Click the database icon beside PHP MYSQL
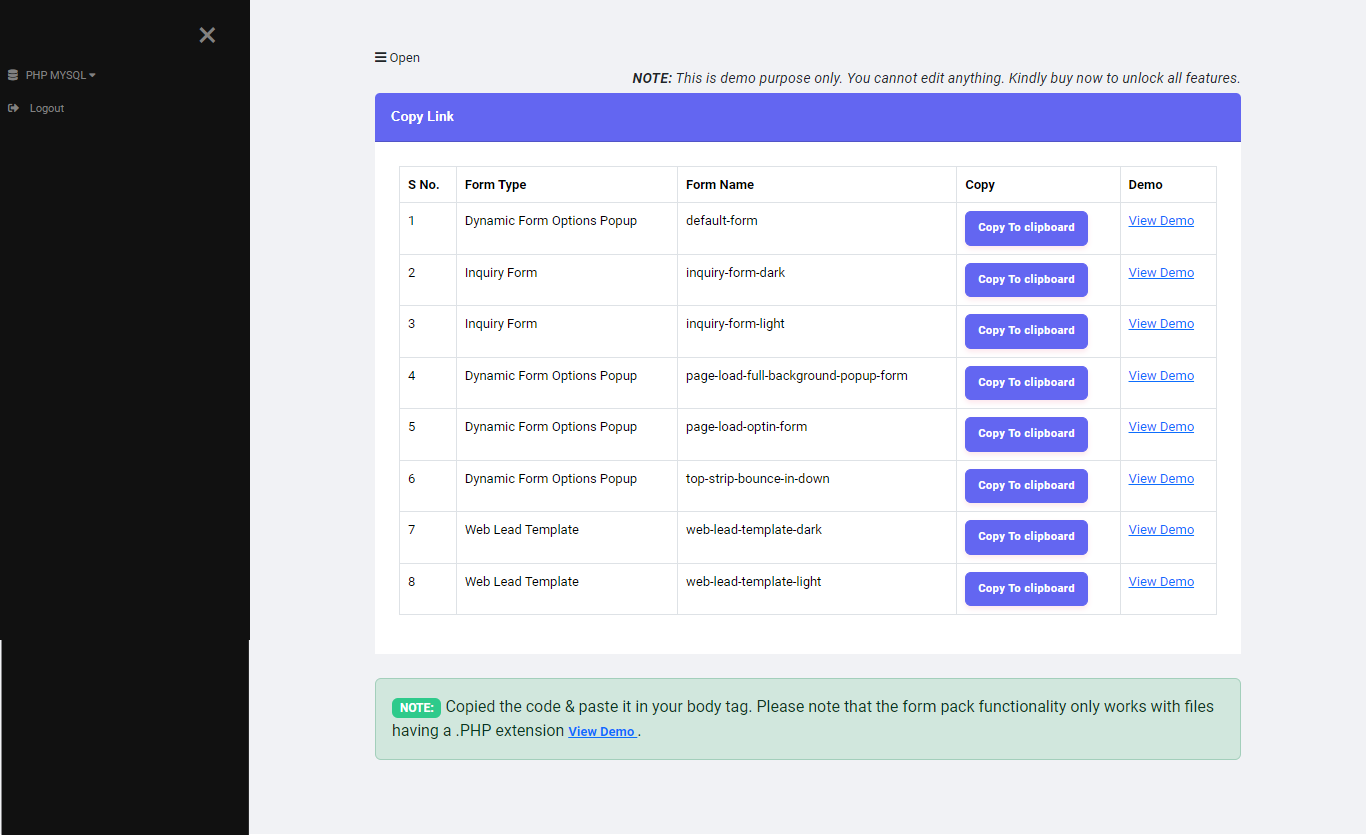Screen dimensions: 1366x835 (13, 75)
